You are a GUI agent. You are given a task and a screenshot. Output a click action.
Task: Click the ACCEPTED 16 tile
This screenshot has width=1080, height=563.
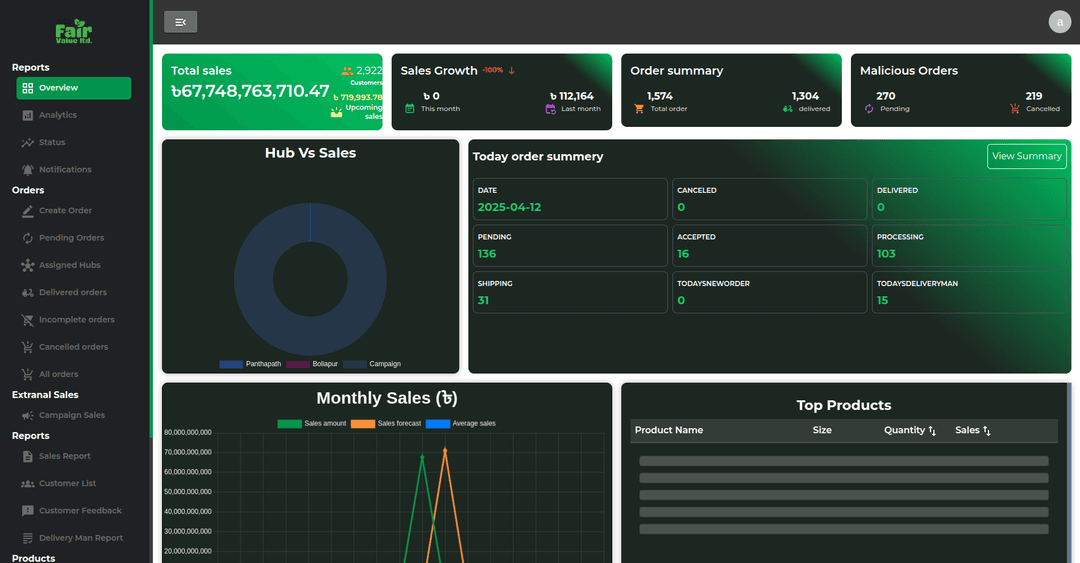tap(769, 246)
